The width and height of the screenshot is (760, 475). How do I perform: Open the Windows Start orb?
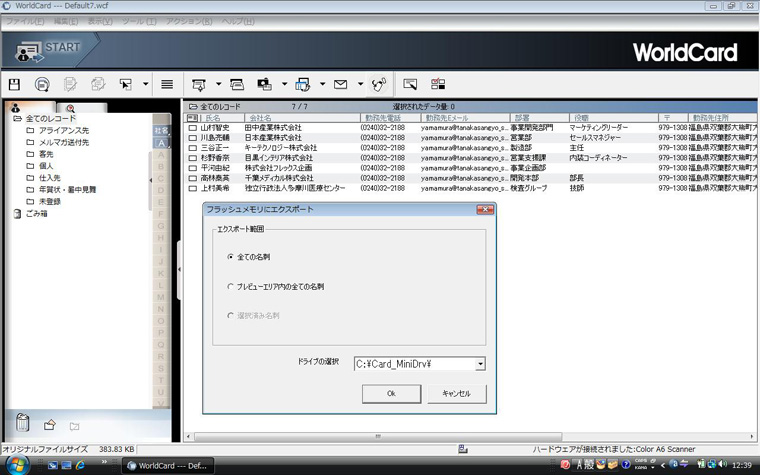point(17,465)
